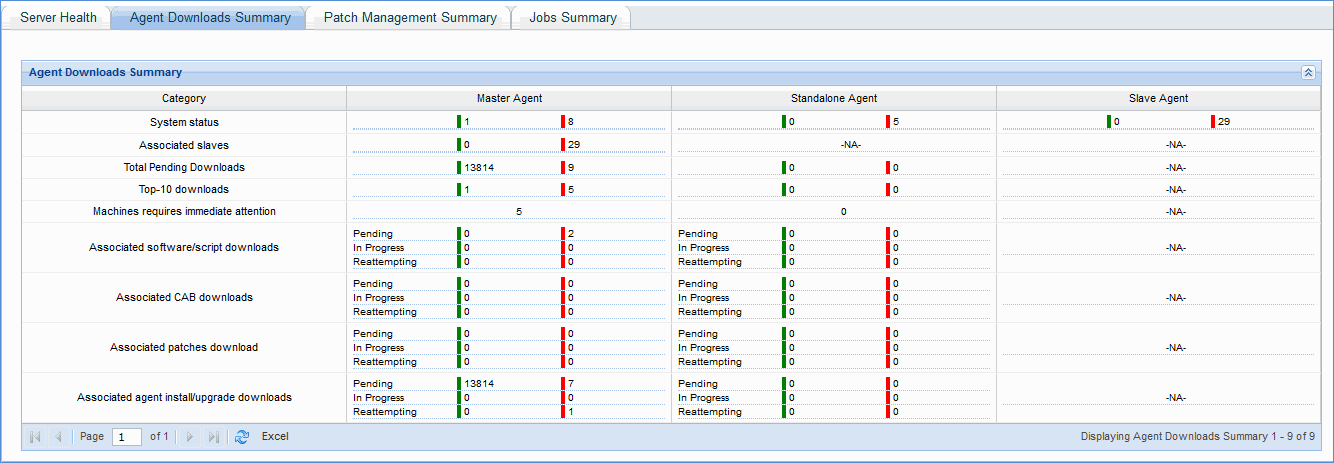Viewport: 1334px width, 463px height.
Task: Go to the previous page
Action: pos(58,437)
